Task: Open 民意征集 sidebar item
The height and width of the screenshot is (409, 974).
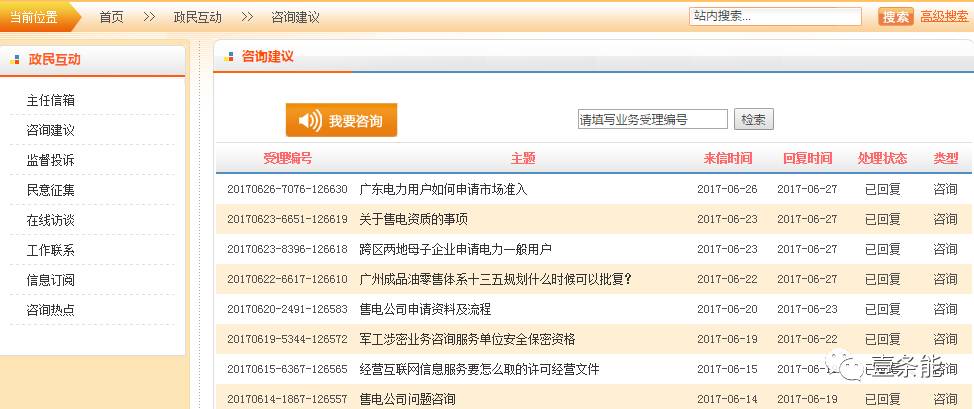Action: (x=51, y=190)
